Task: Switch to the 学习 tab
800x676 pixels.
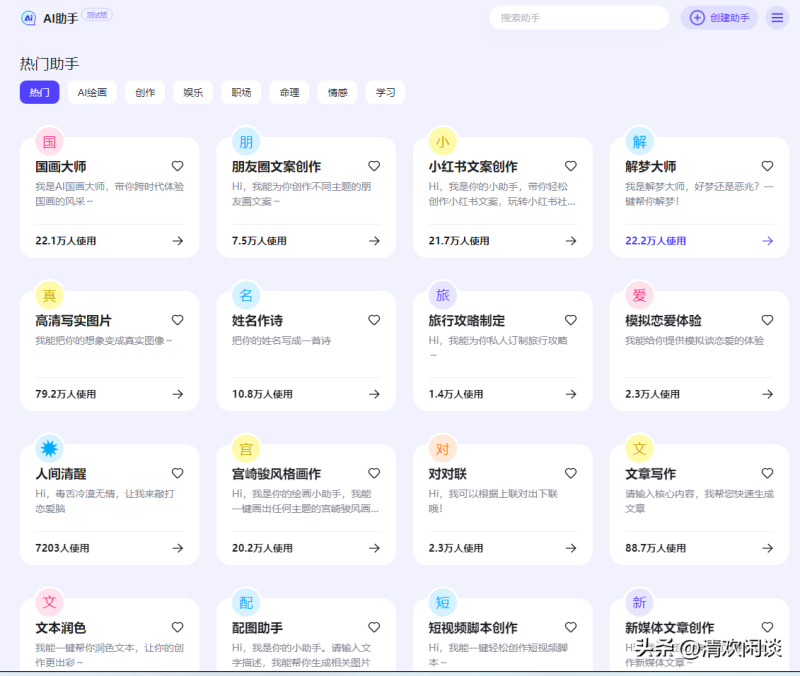Action: coord(385,92)
